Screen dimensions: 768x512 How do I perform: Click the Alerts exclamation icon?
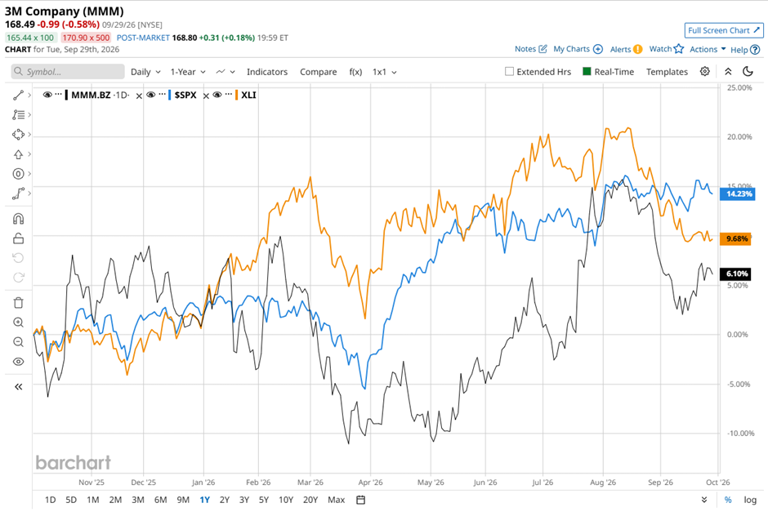coord(638,49)
